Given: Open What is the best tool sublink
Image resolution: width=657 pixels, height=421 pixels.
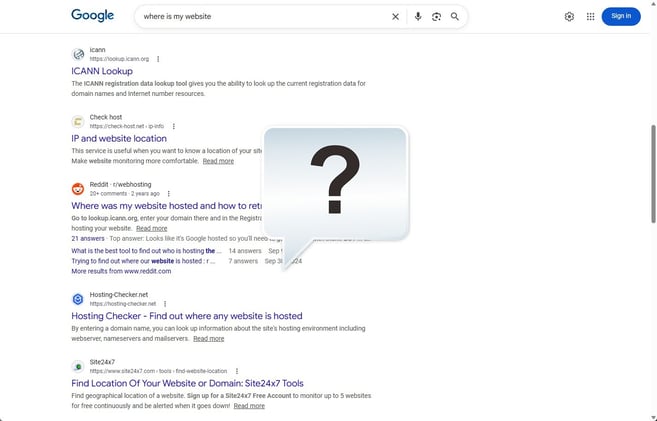Looking at the screenshot, I should (146, 251).
